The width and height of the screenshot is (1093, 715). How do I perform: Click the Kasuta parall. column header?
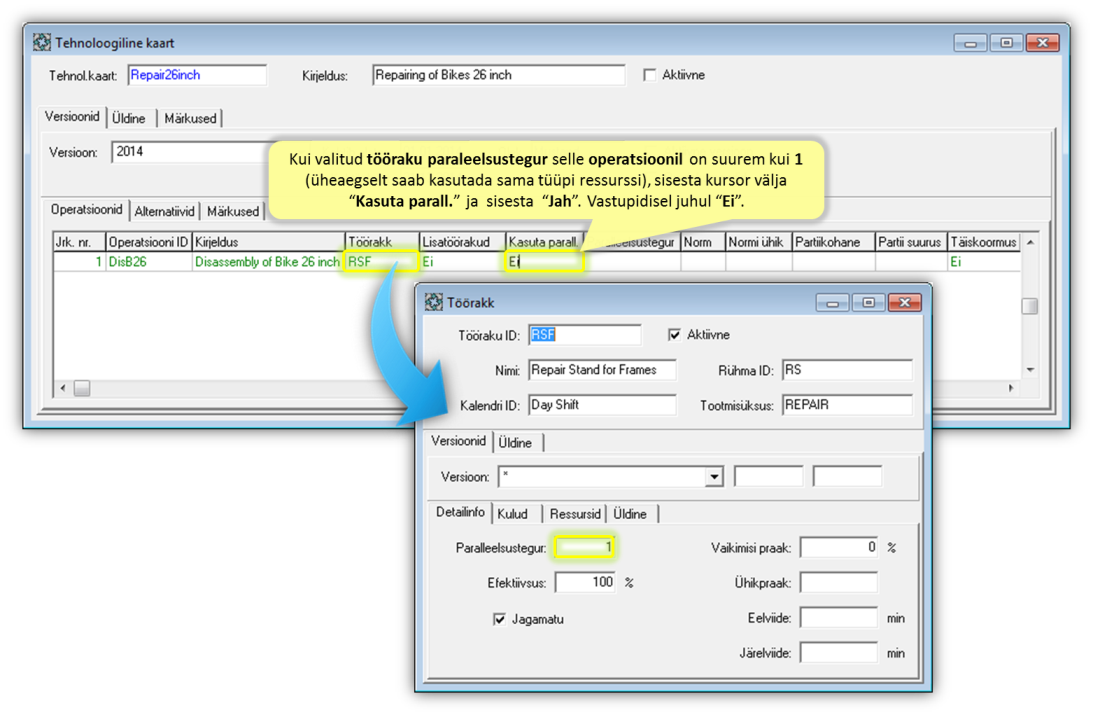tap(544, 242)
